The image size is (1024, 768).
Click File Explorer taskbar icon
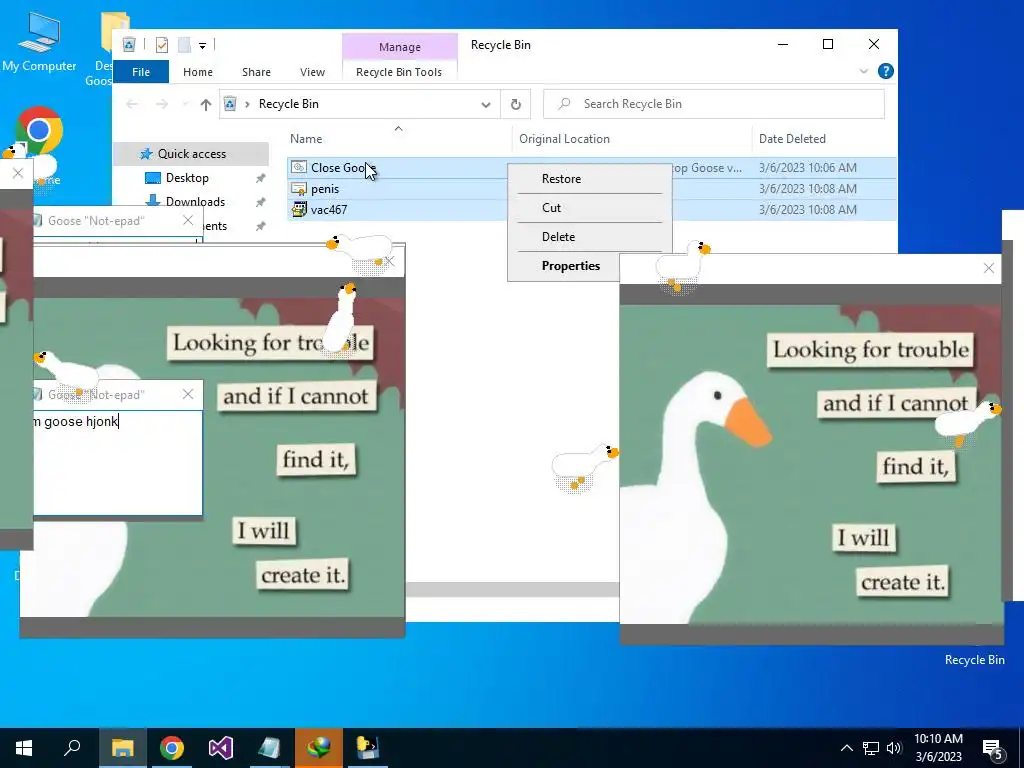click(x=122, y=748)
